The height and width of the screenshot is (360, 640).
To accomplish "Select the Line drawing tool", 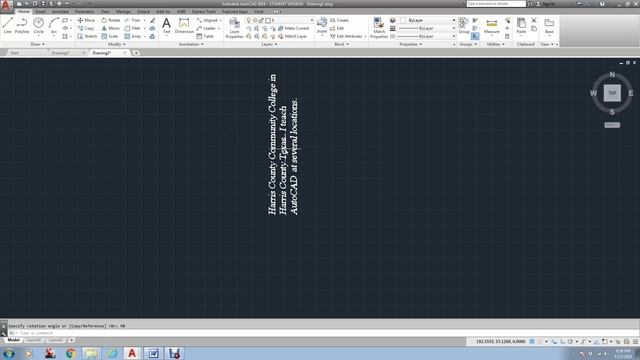I will (x=7, y=25).
